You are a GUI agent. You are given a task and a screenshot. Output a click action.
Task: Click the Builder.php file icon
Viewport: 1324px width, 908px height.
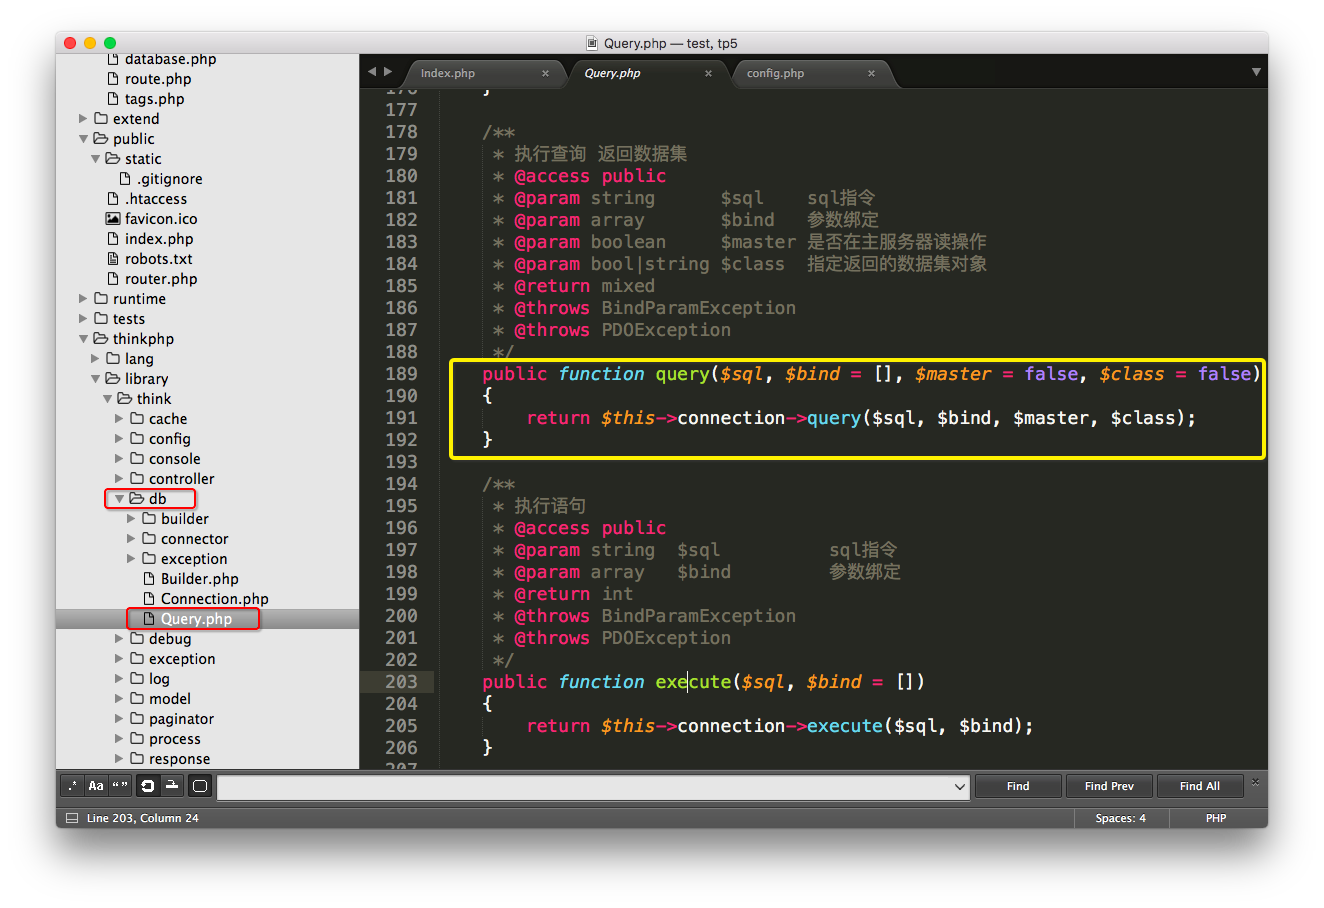click(149, 578)
